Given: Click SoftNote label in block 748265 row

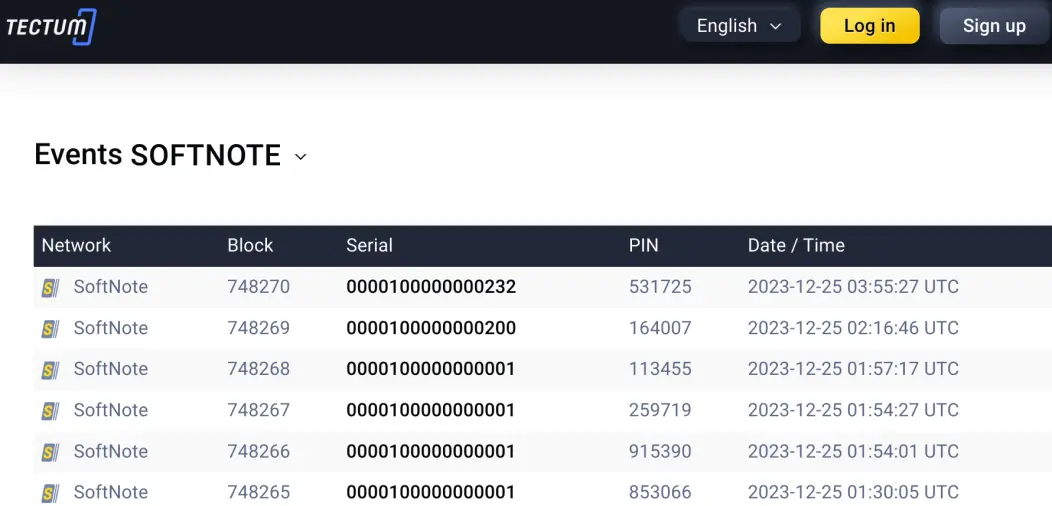Looking at the screenshot, I should (x=111, y=492).
